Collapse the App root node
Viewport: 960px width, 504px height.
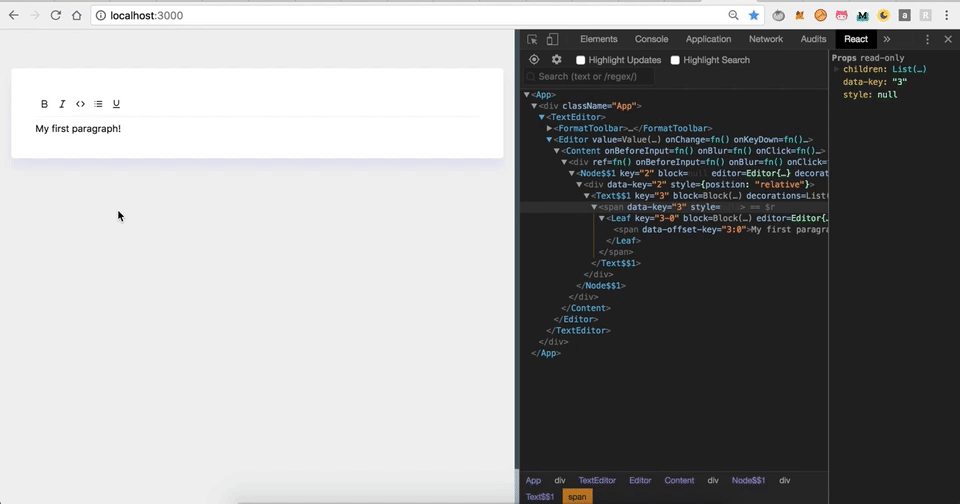click(527, 95)
